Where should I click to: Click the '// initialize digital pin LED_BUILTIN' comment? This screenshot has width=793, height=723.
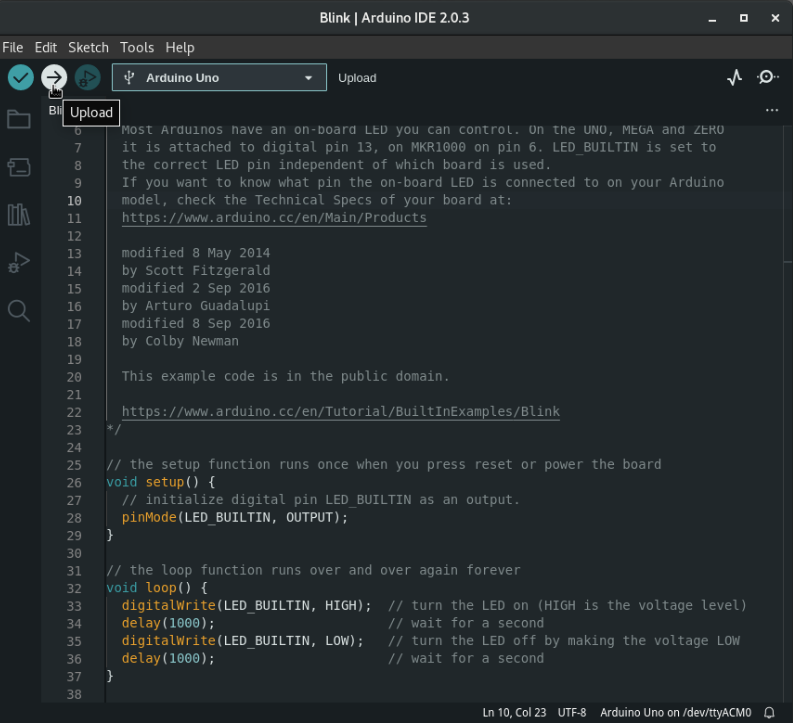[321, 500]
